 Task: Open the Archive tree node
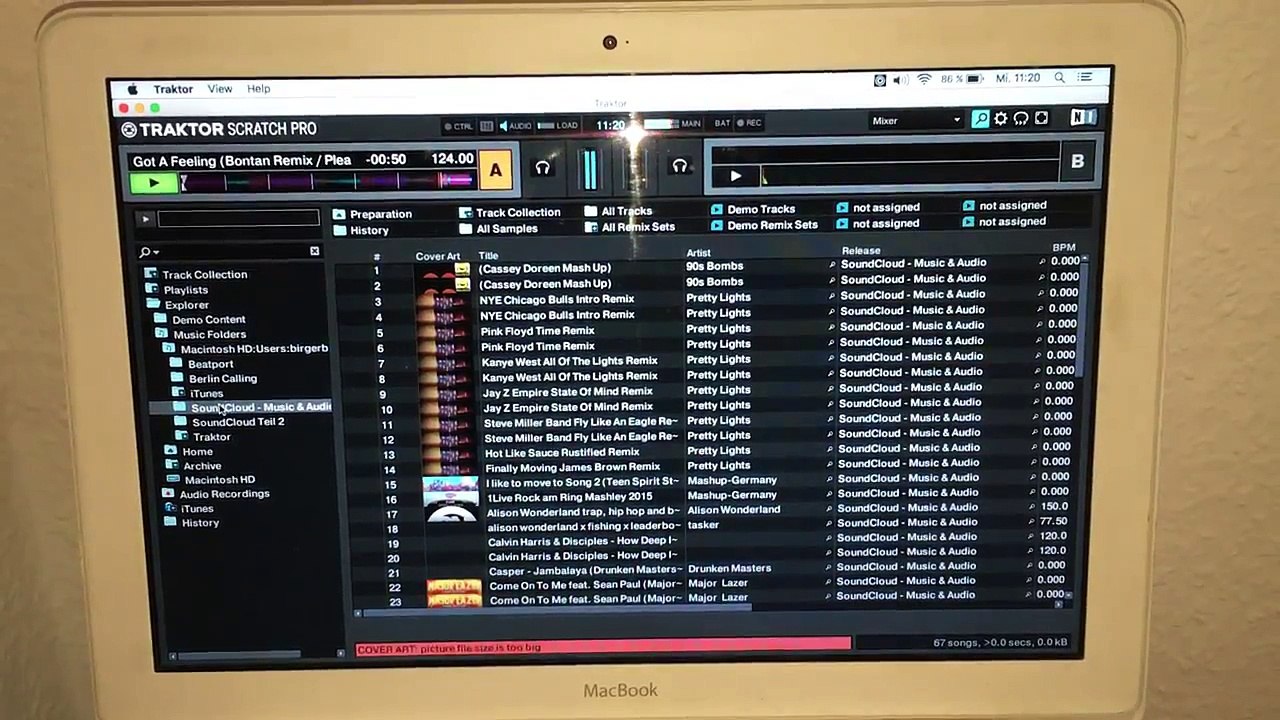click(x=194, y=466)
